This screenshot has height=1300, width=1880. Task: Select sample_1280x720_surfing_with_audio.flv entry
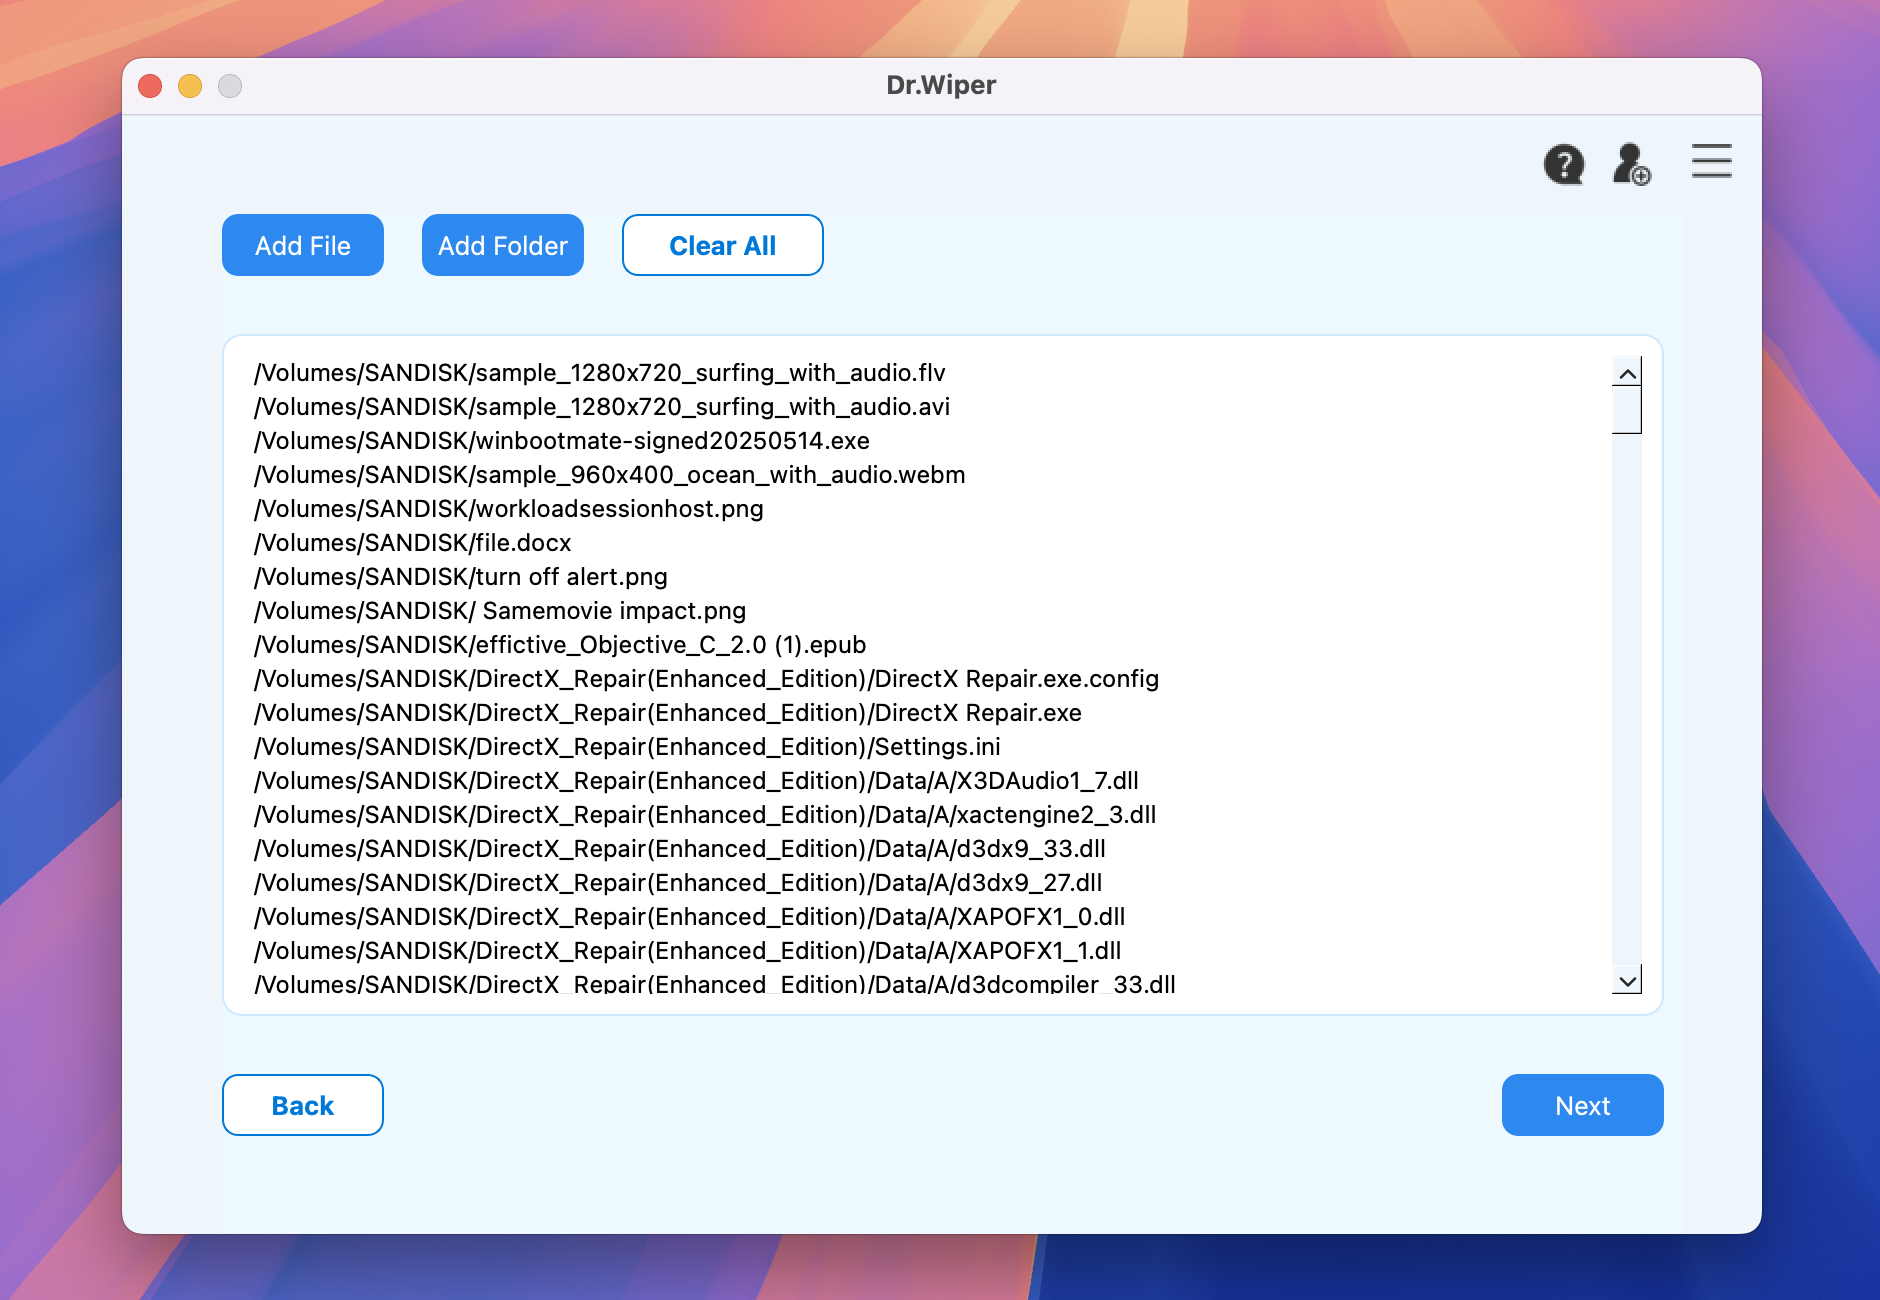600,373
